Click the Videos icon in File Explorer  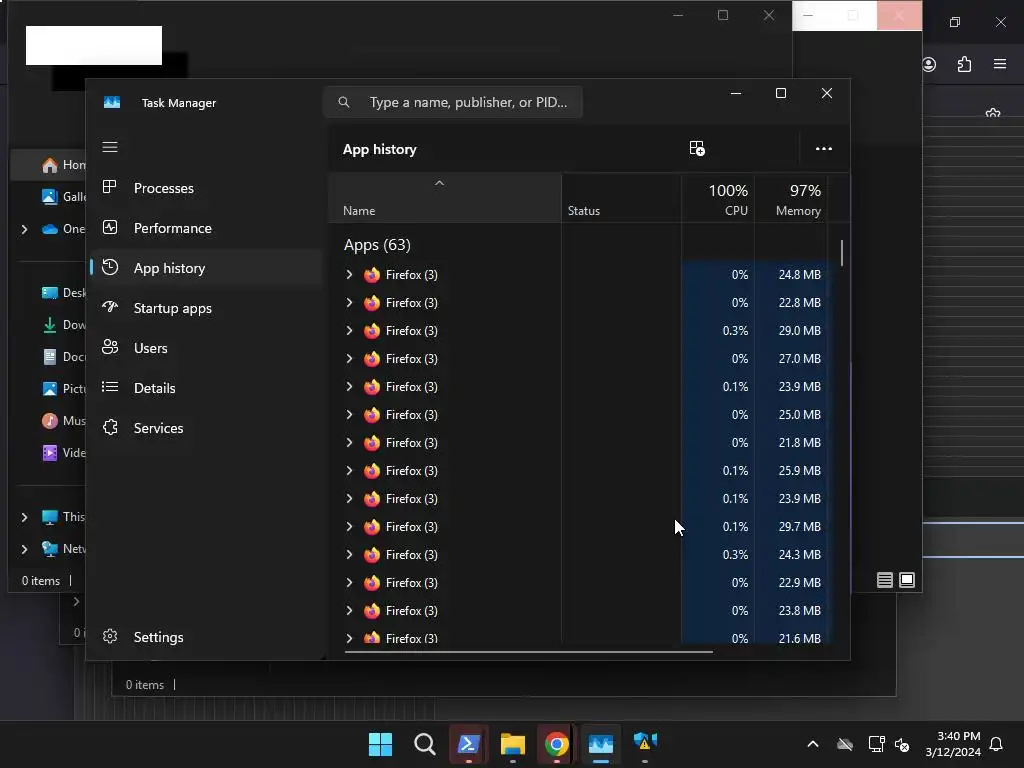pos(50,453)
